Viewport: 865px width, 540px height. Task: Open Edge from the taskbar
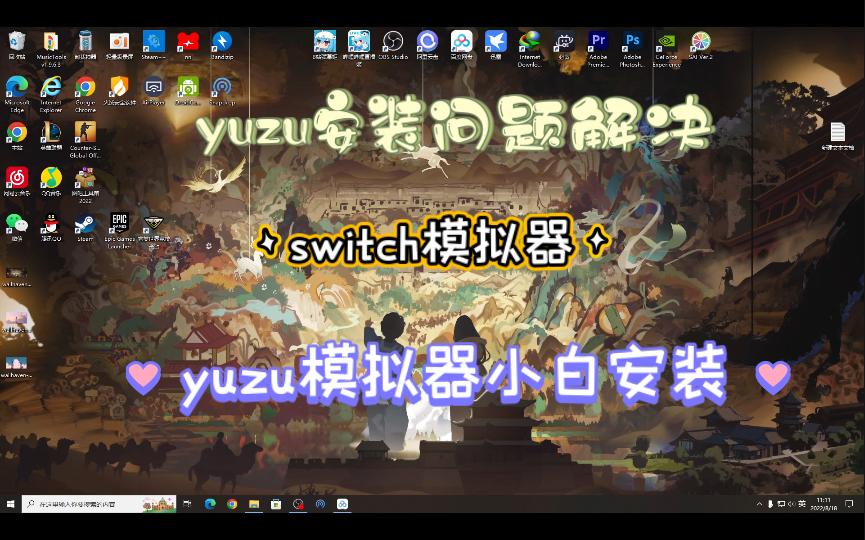pyautogui.click(x=210, y=504)
